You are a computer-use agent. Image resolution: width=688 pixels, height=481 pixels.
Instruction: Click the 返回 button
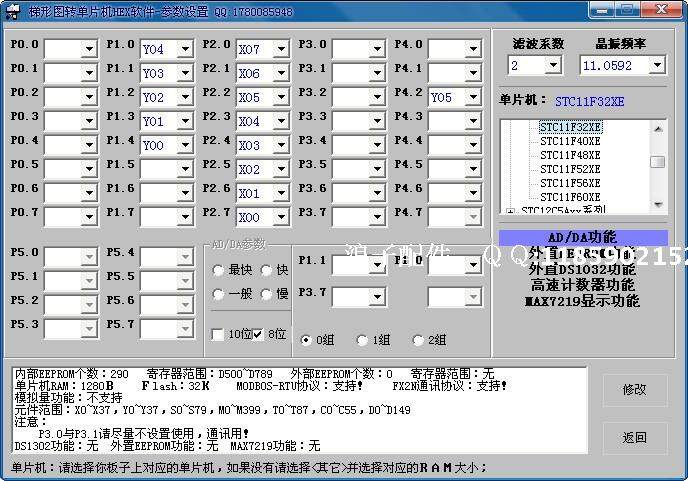635,438
